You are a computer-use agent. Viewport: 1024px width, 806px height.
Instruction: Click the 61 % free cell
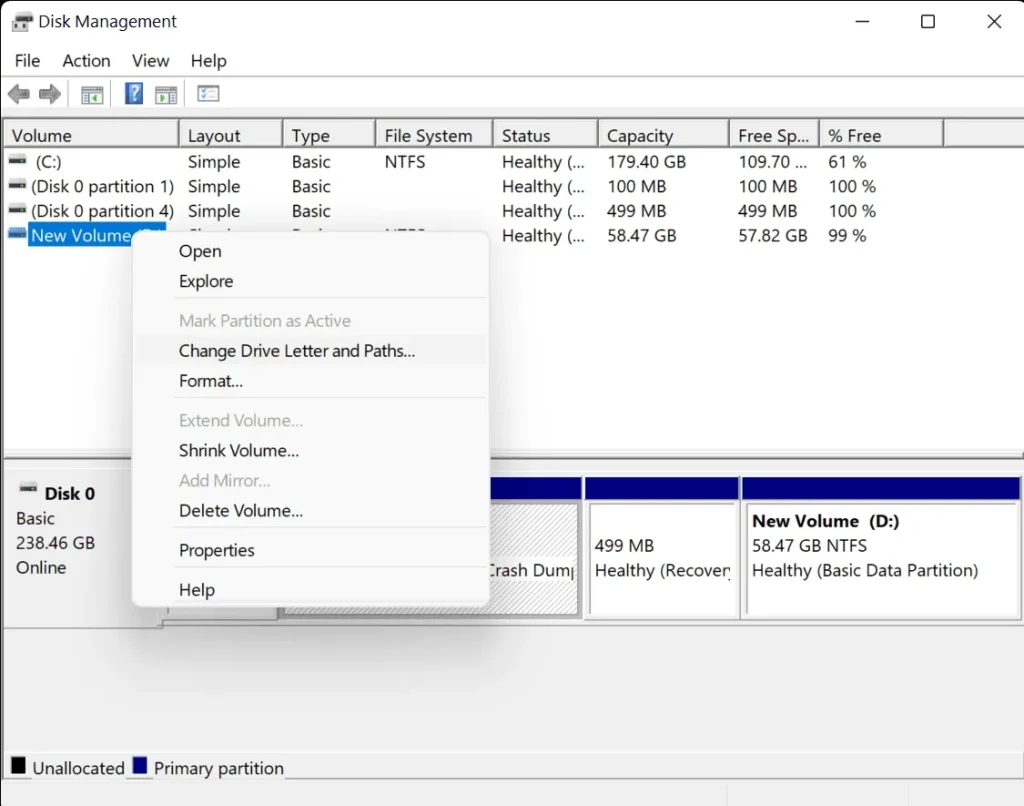point(848,162)
